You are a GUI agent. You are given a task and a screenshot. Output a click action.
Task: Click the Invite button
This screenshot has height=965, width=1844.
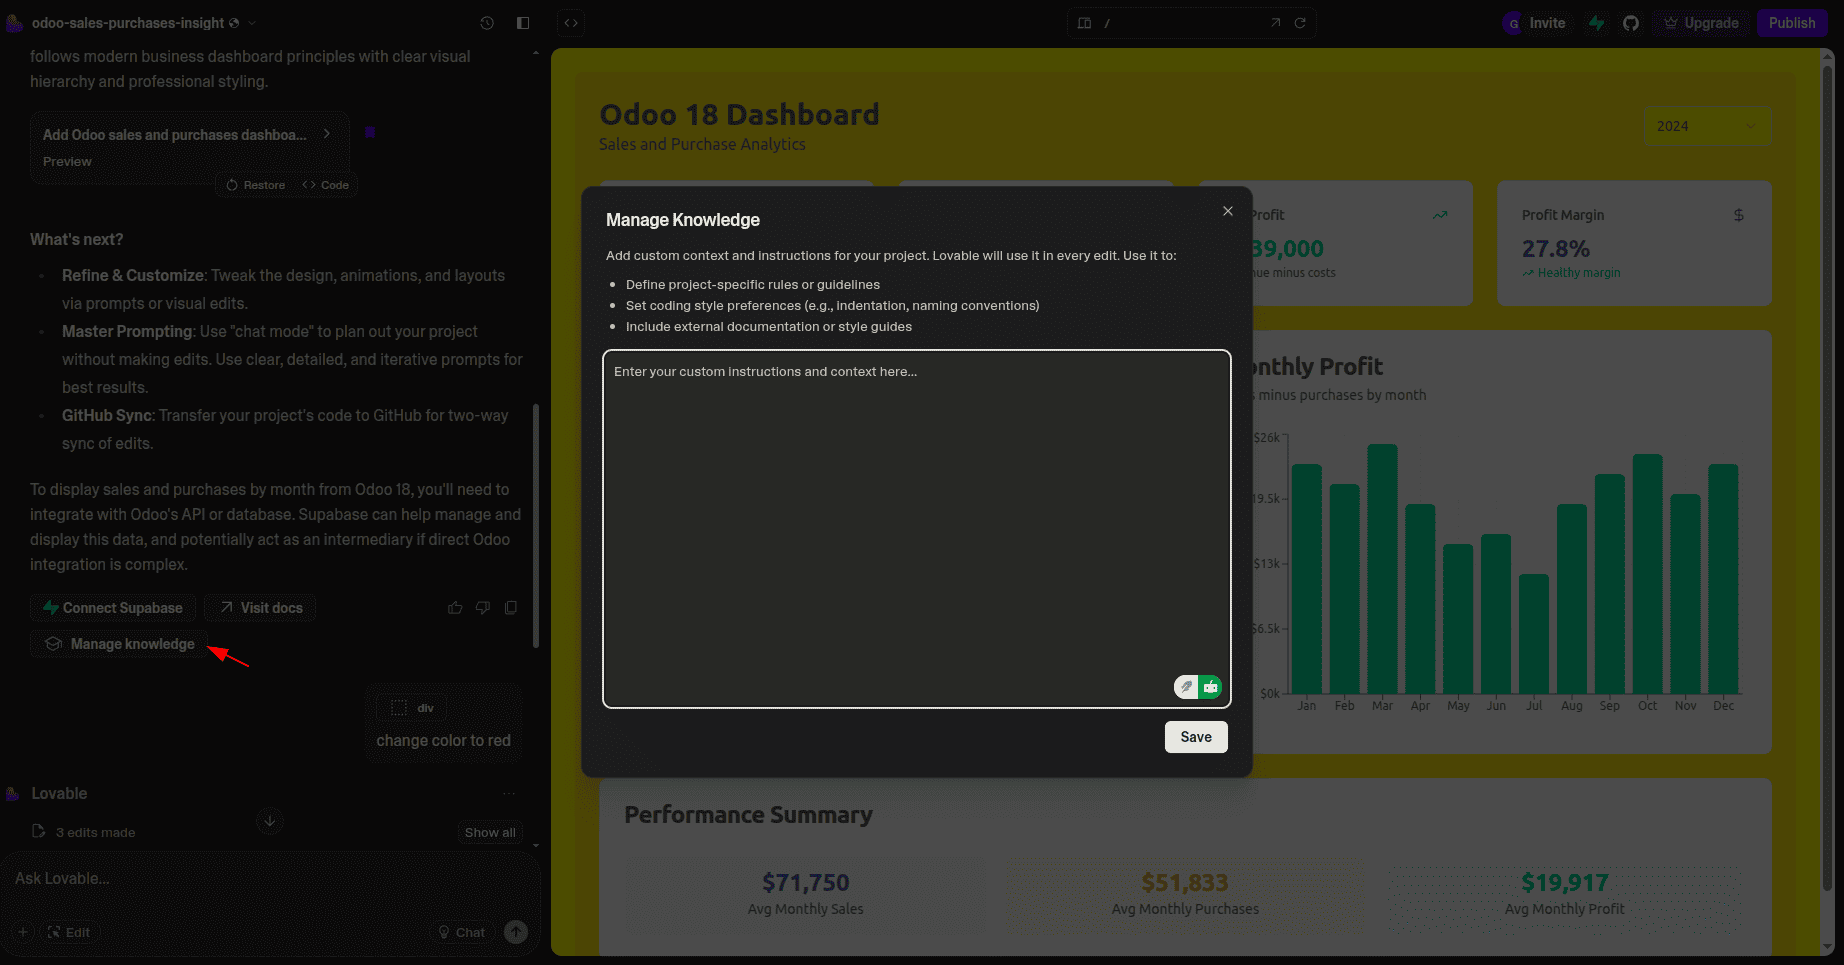tap(1536, 23)
